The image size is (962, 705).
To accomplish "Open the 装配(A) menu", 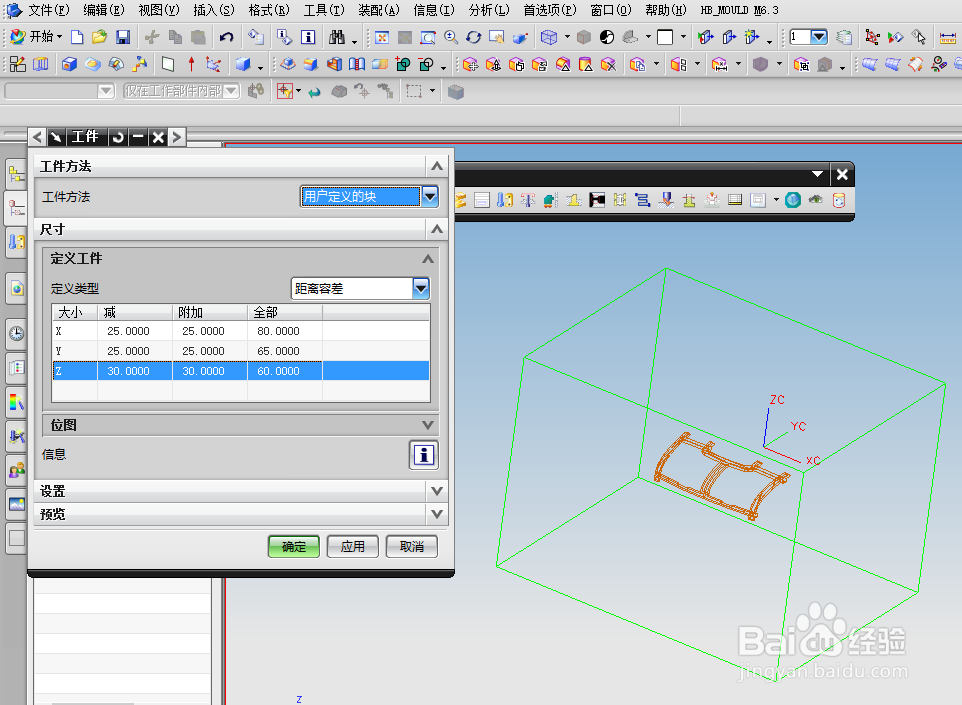I will pos(379,10).
